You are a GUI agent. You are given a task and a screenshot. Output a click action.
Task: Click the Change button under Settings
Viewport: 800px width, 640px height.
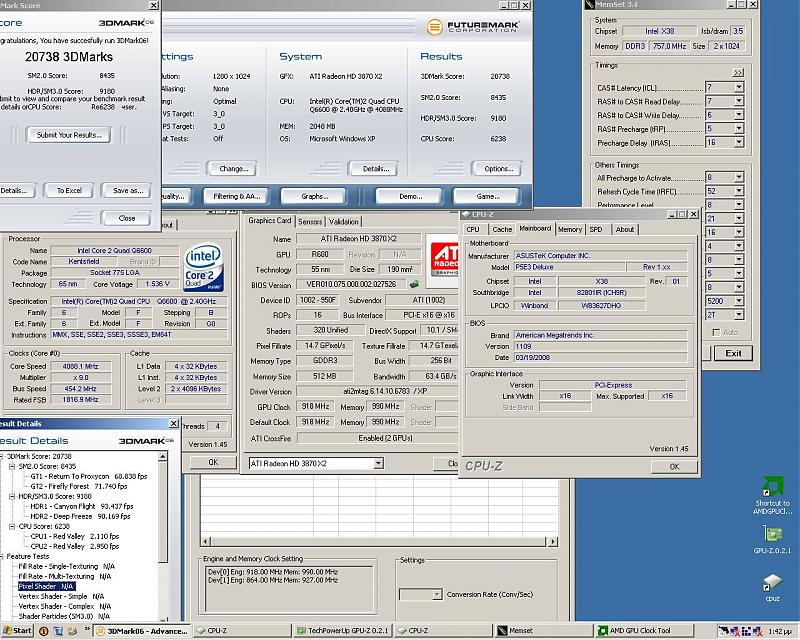(233, 168)
